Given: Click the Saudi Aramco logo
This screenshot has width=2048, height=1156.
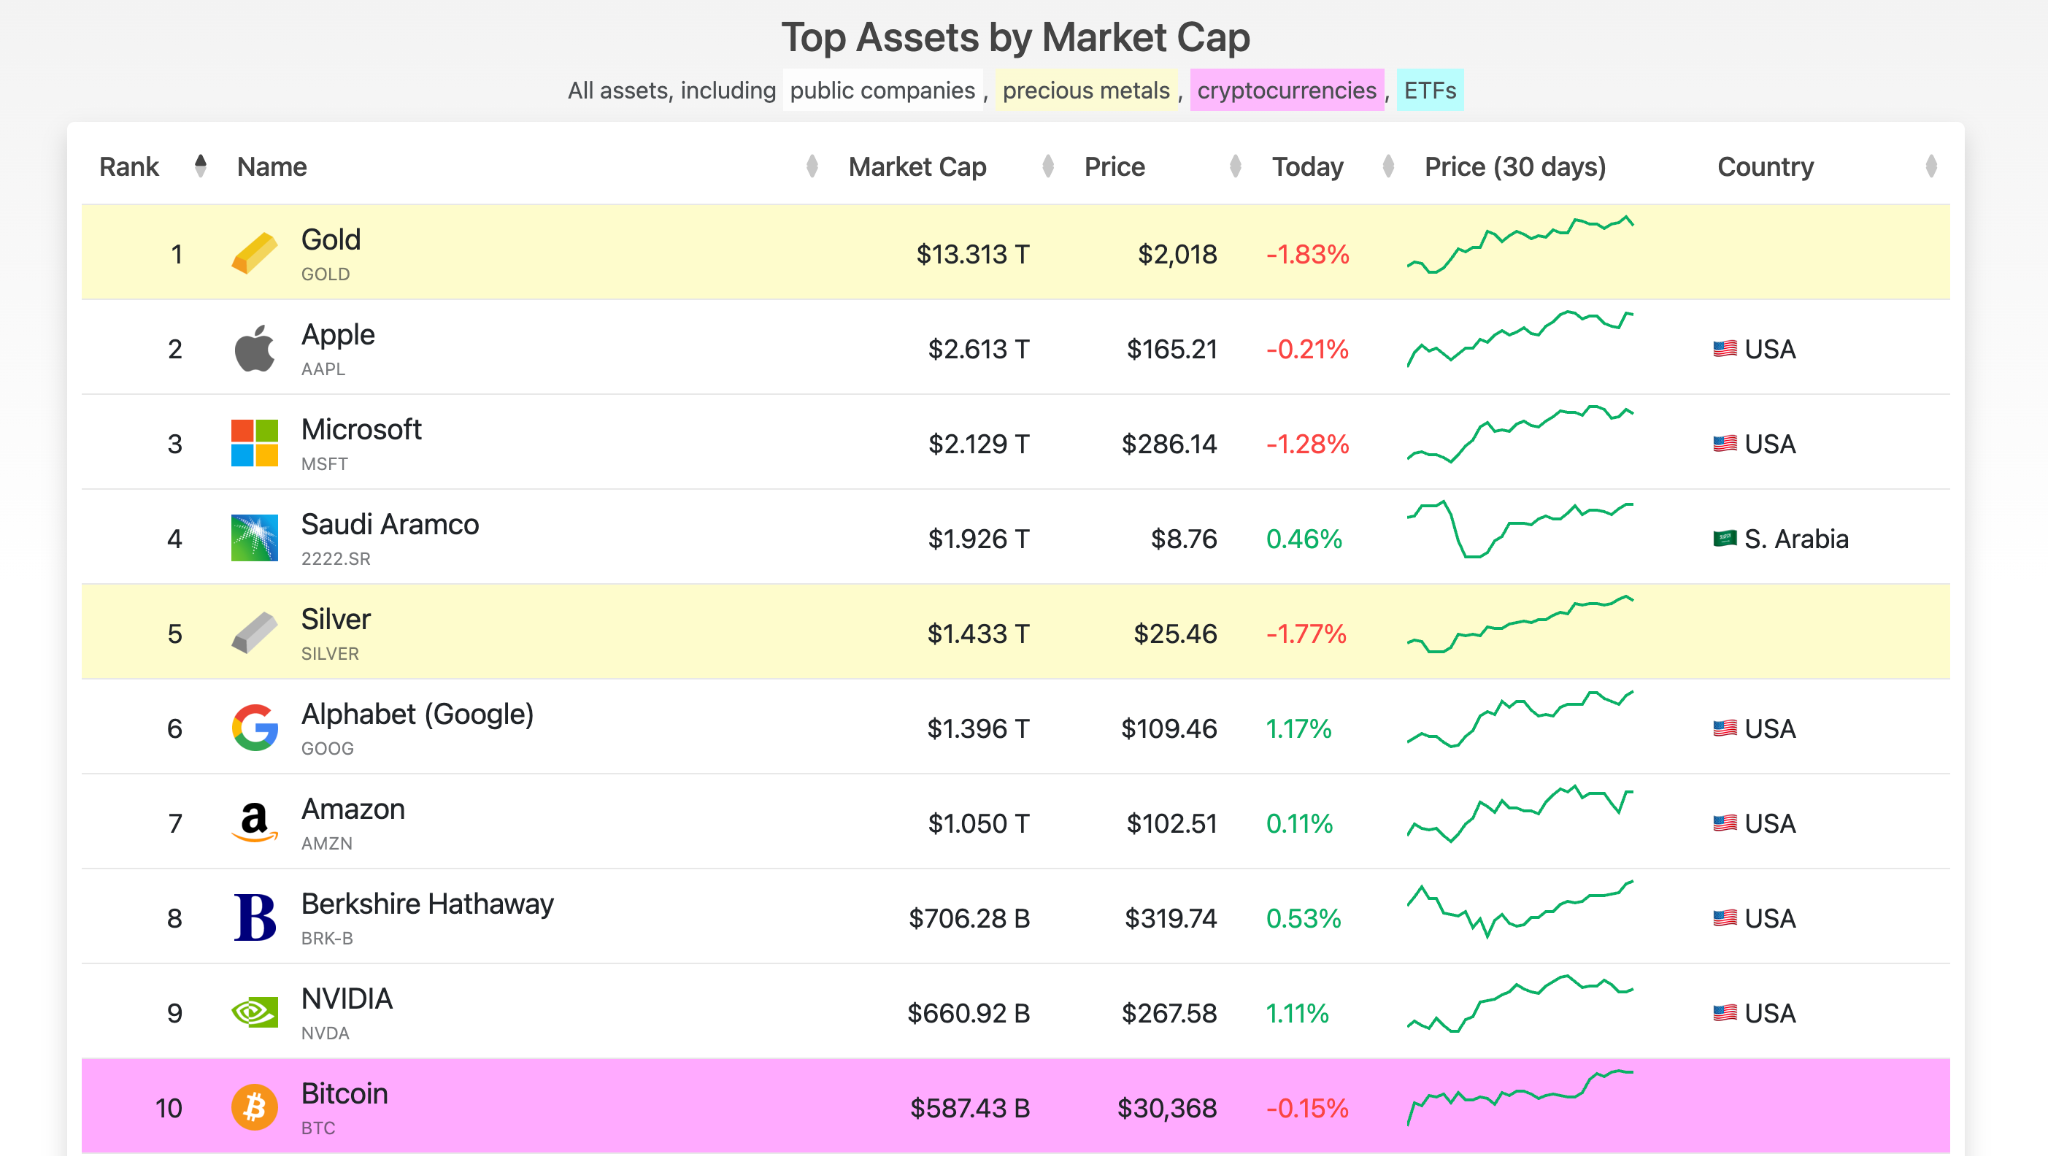Looking at the screenshot, I should pyautogui.click(x=254, y=538).
